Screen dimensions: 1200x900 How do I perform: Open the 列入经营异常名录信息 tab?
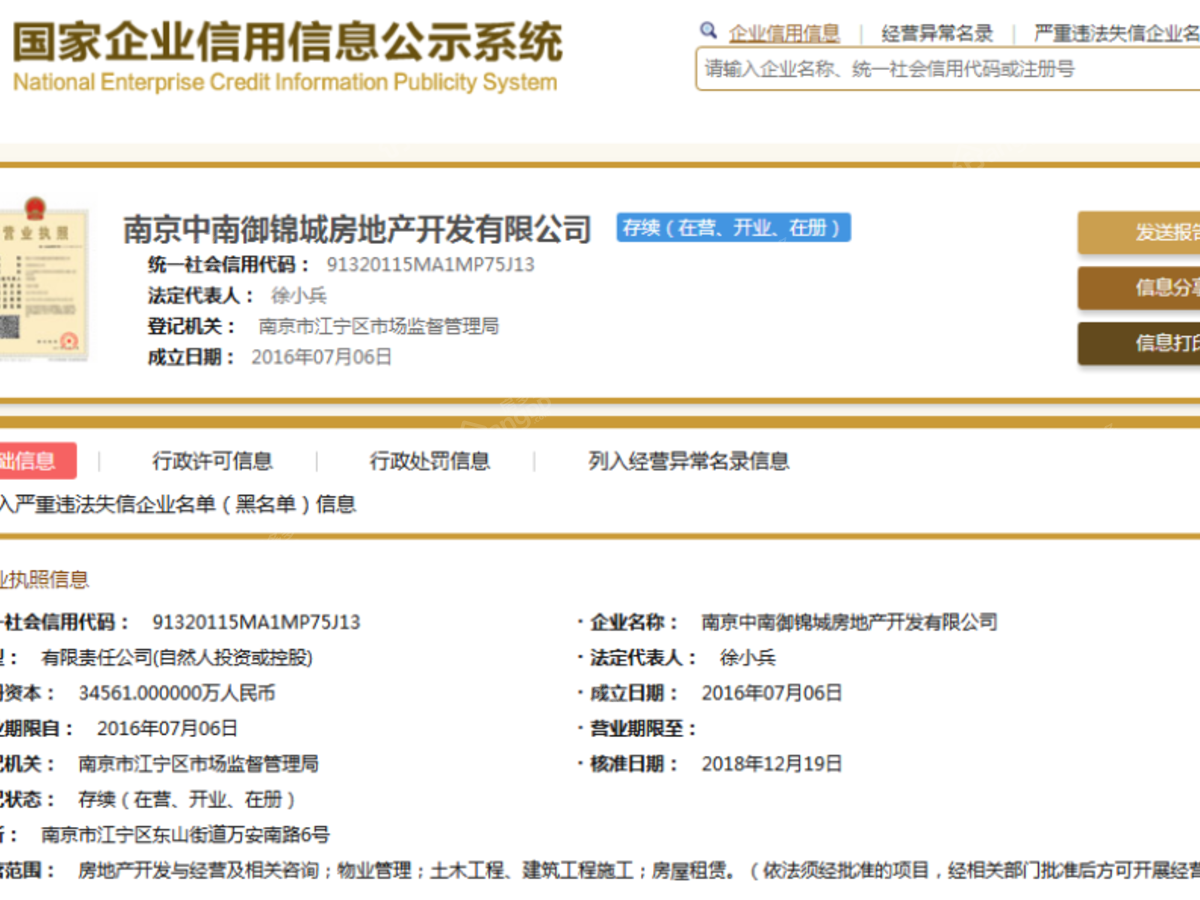pyautogui.click(x=689, y=461)
